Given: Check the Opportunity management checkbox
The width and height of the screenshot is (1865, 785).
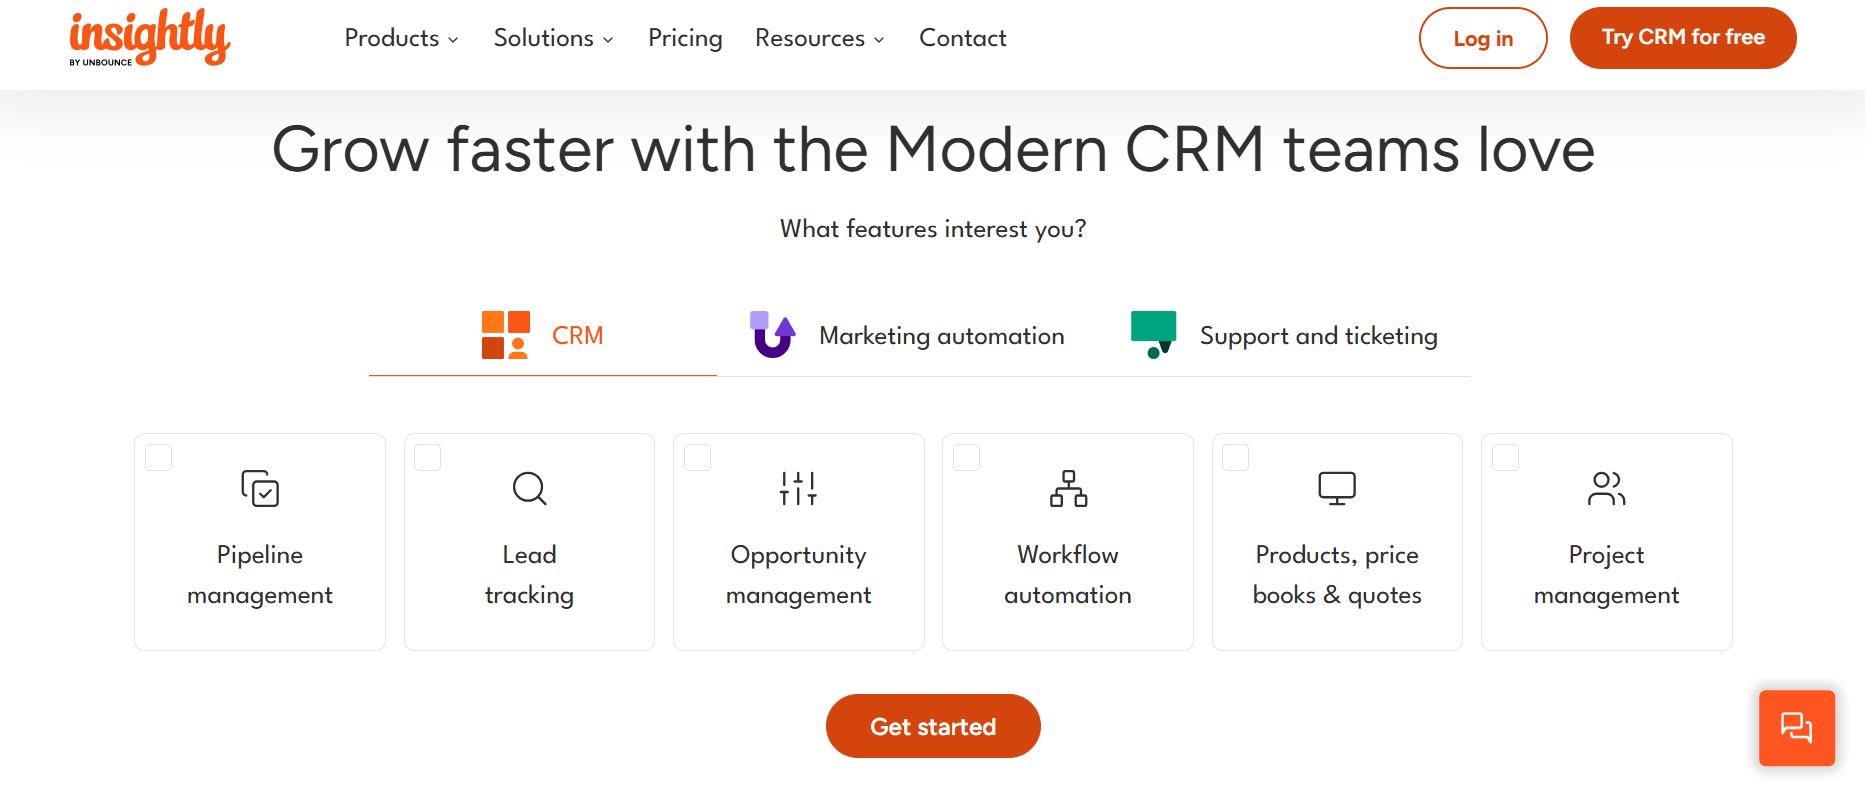Looking at the screenshot, I should pyautogui.click(x=697, y=458).
